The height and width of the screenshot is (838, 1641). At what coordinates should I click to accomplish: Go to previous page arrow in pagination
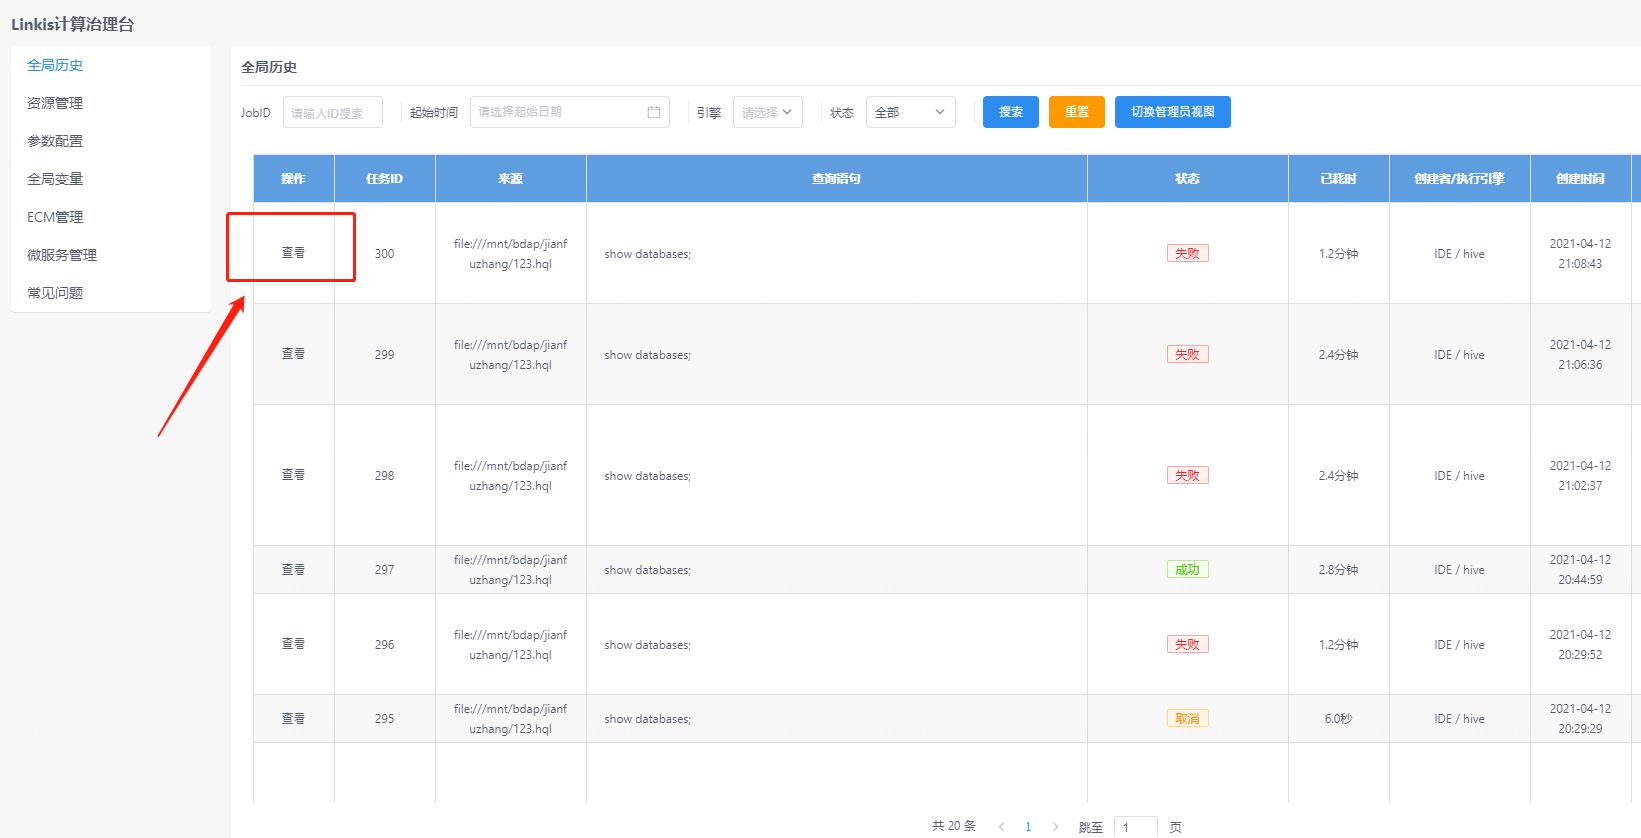point(1001,827)
